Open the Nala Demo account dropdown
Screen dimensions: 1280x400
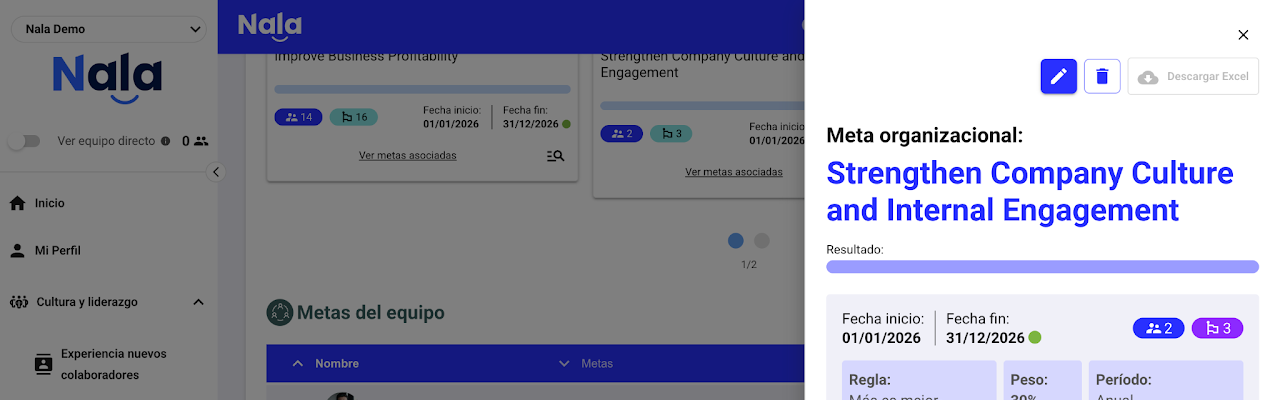click(x=108, y=30)
